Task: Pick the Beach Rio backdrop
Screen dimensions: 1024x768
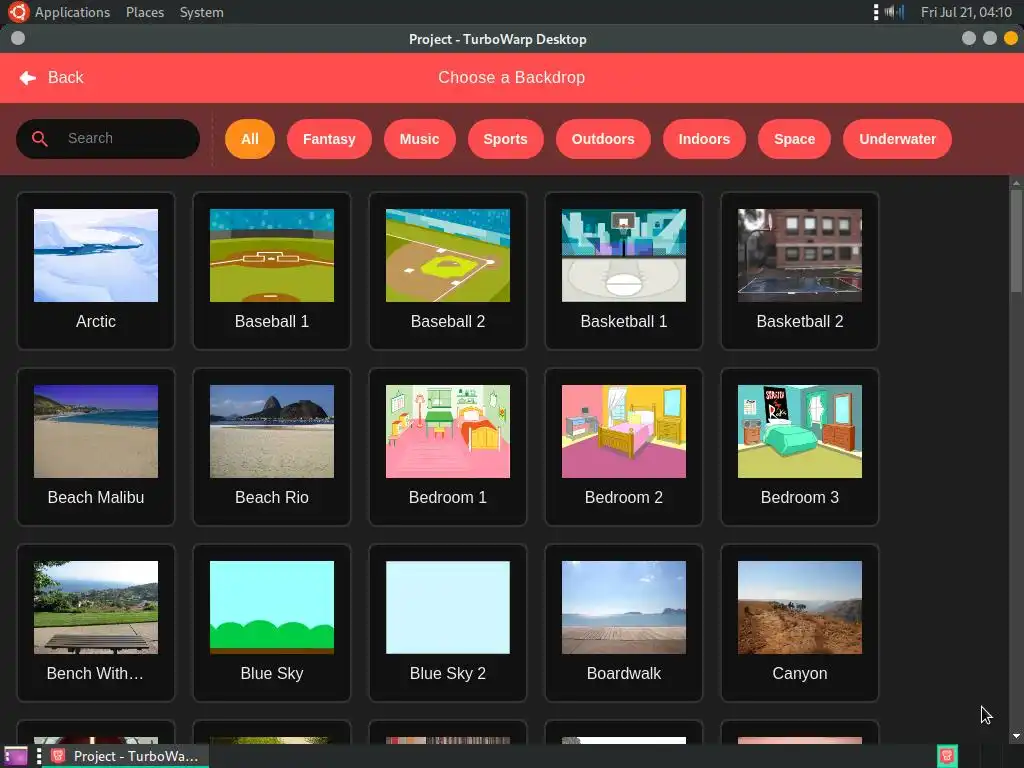Action: tap(272, 447)
